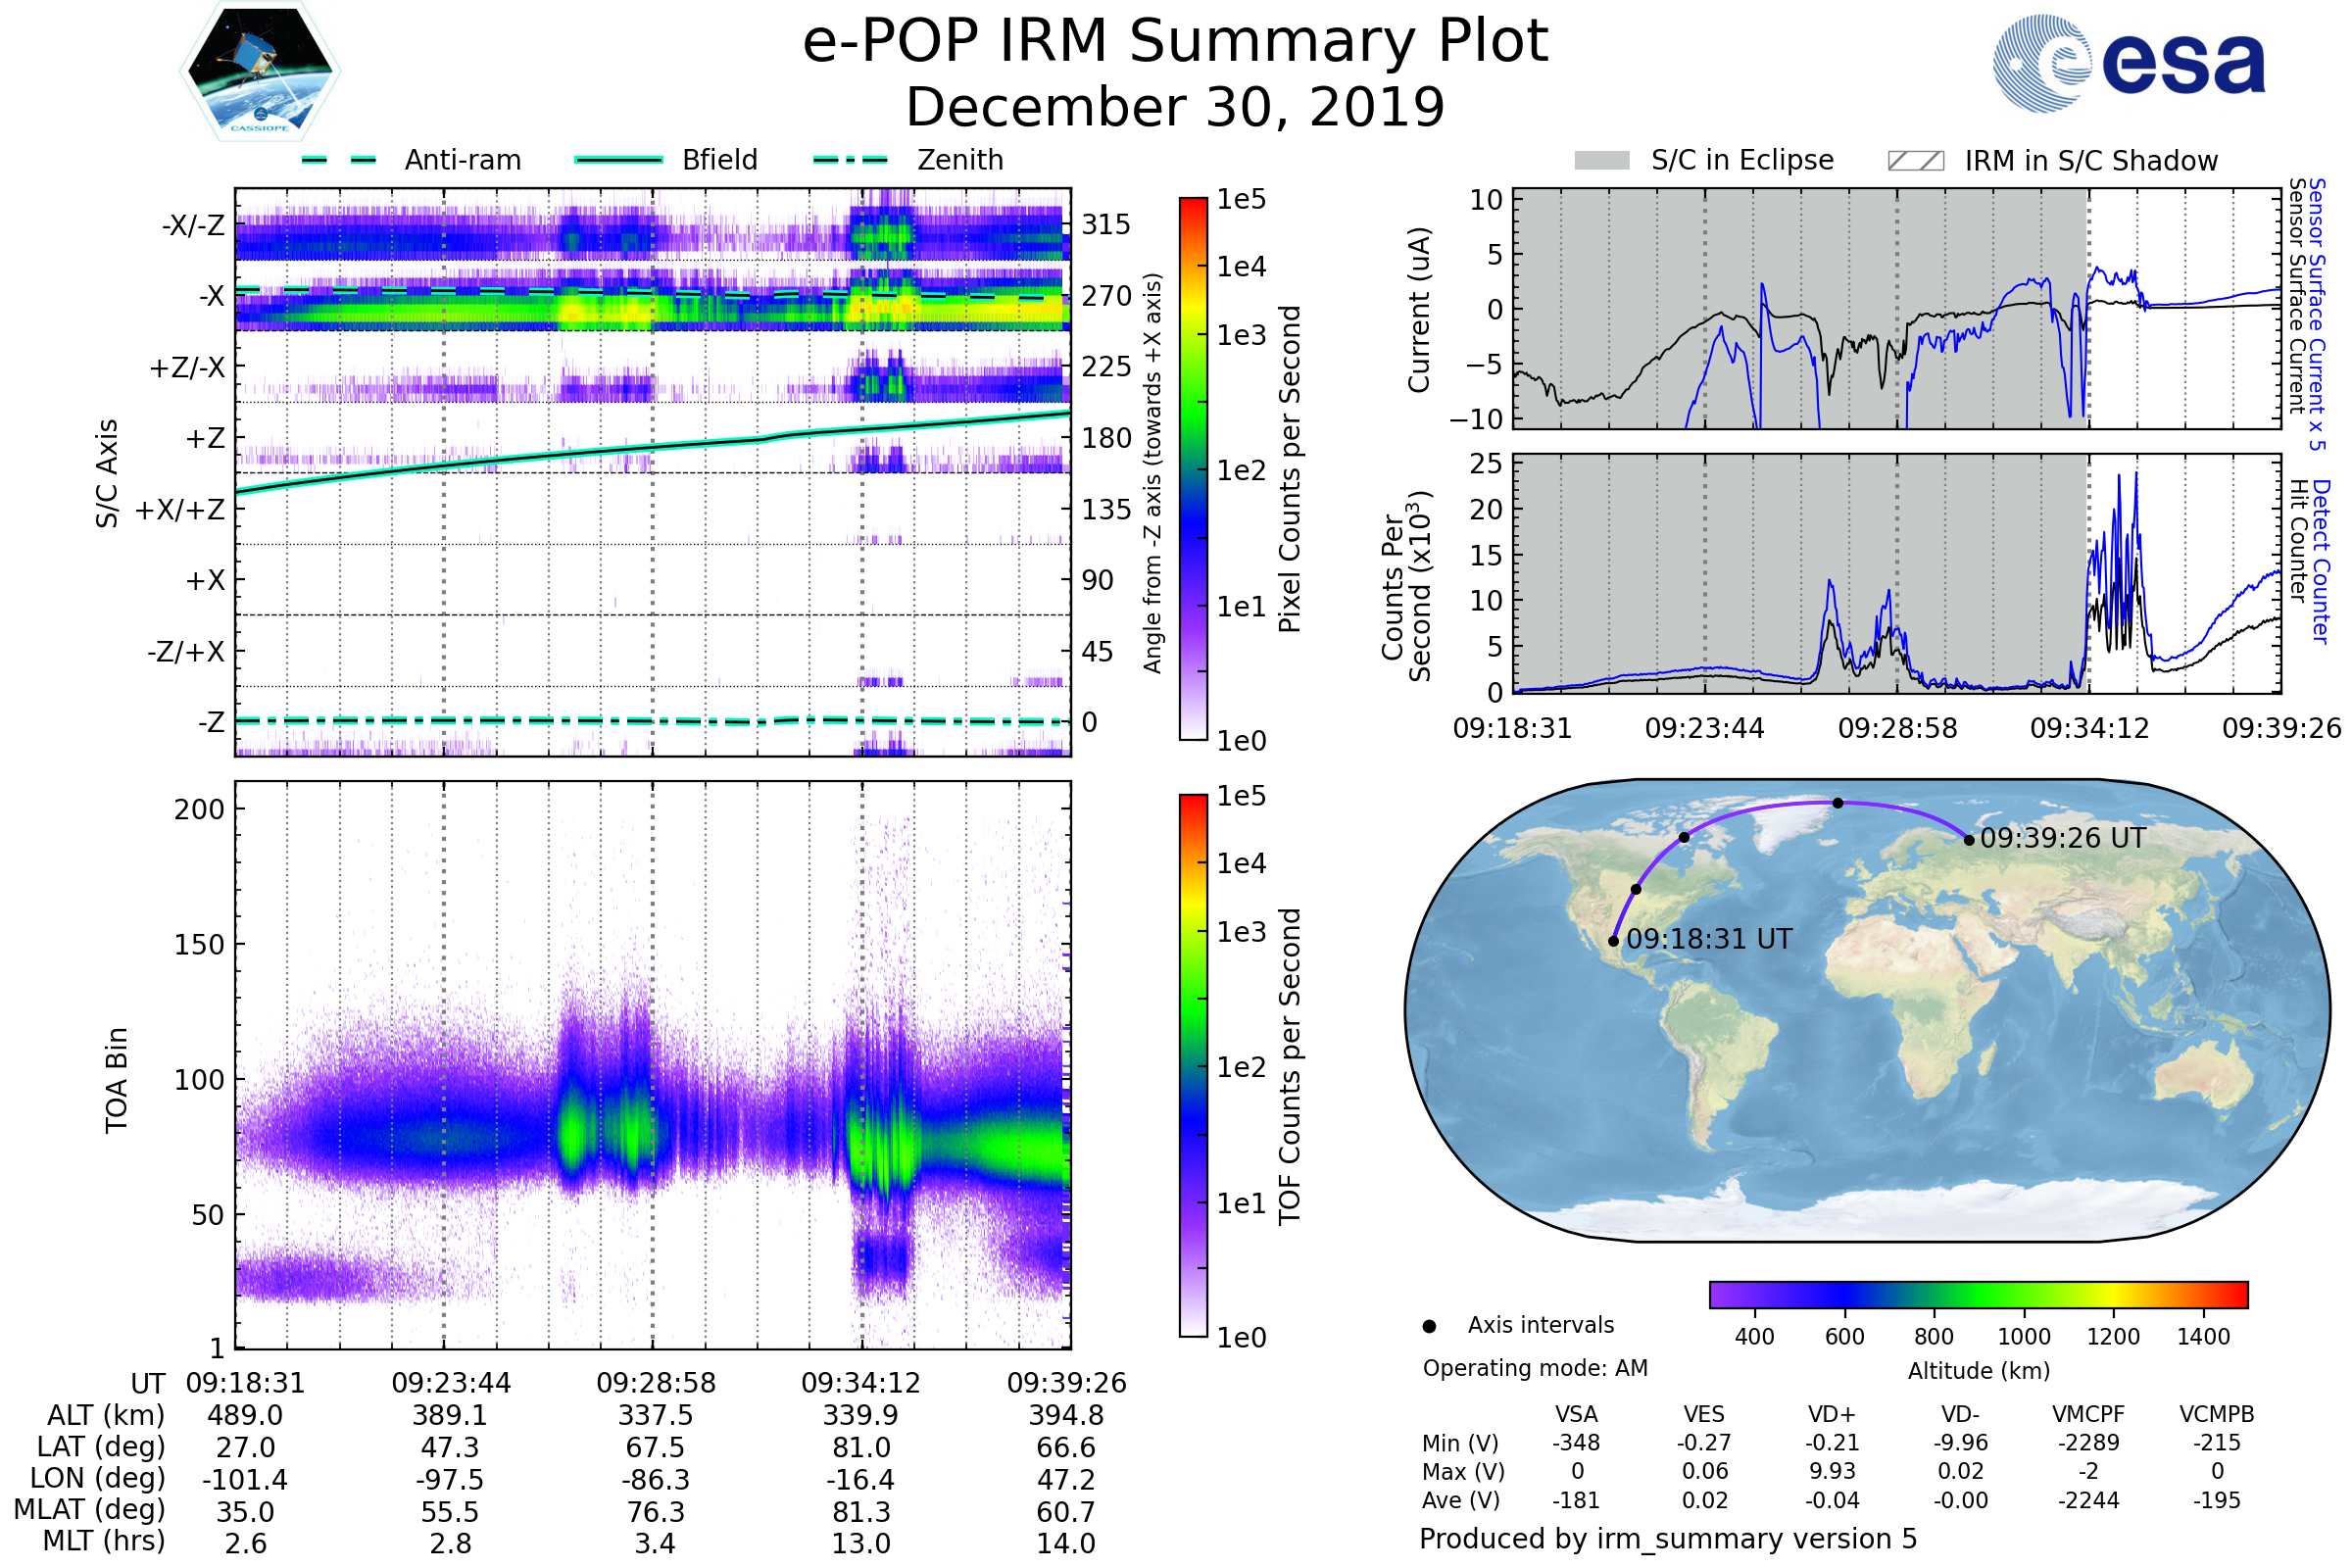Click the MLT (hrs) row label
Screen dimensions: 2352x1568
(103, 1541)
